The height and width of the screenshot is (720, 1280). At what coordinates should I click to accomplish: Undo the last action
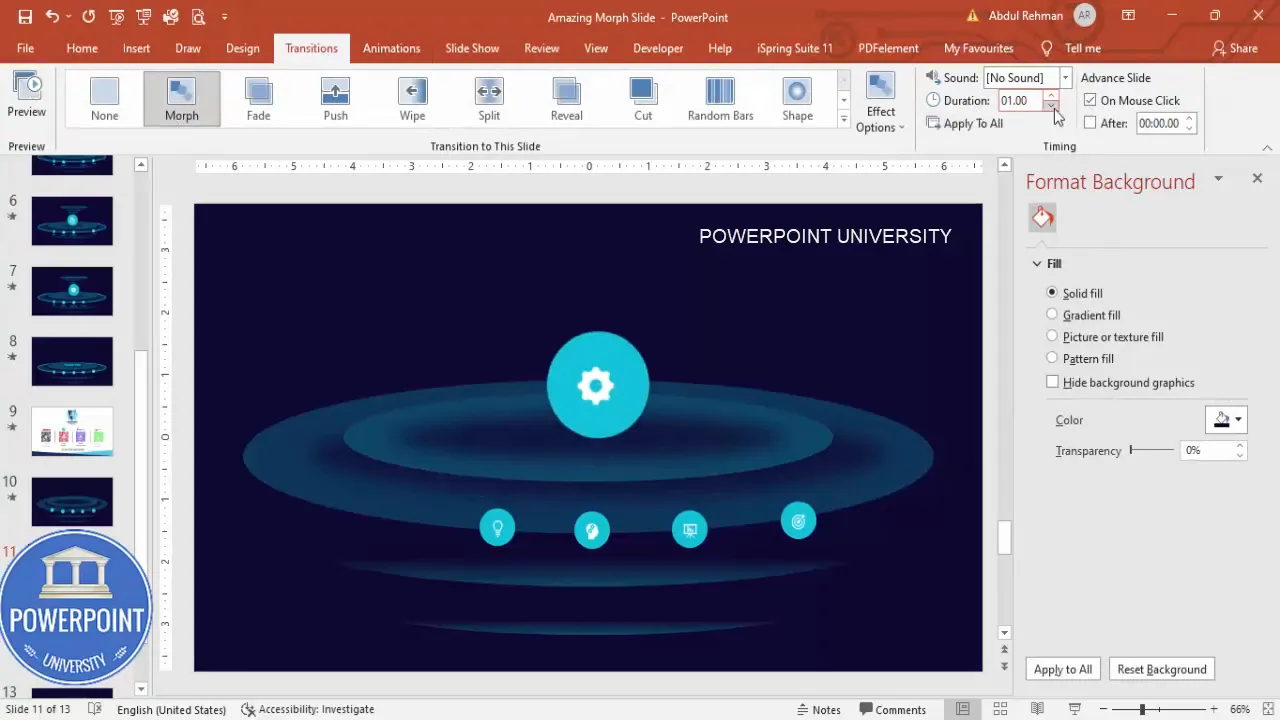[53, 17]
